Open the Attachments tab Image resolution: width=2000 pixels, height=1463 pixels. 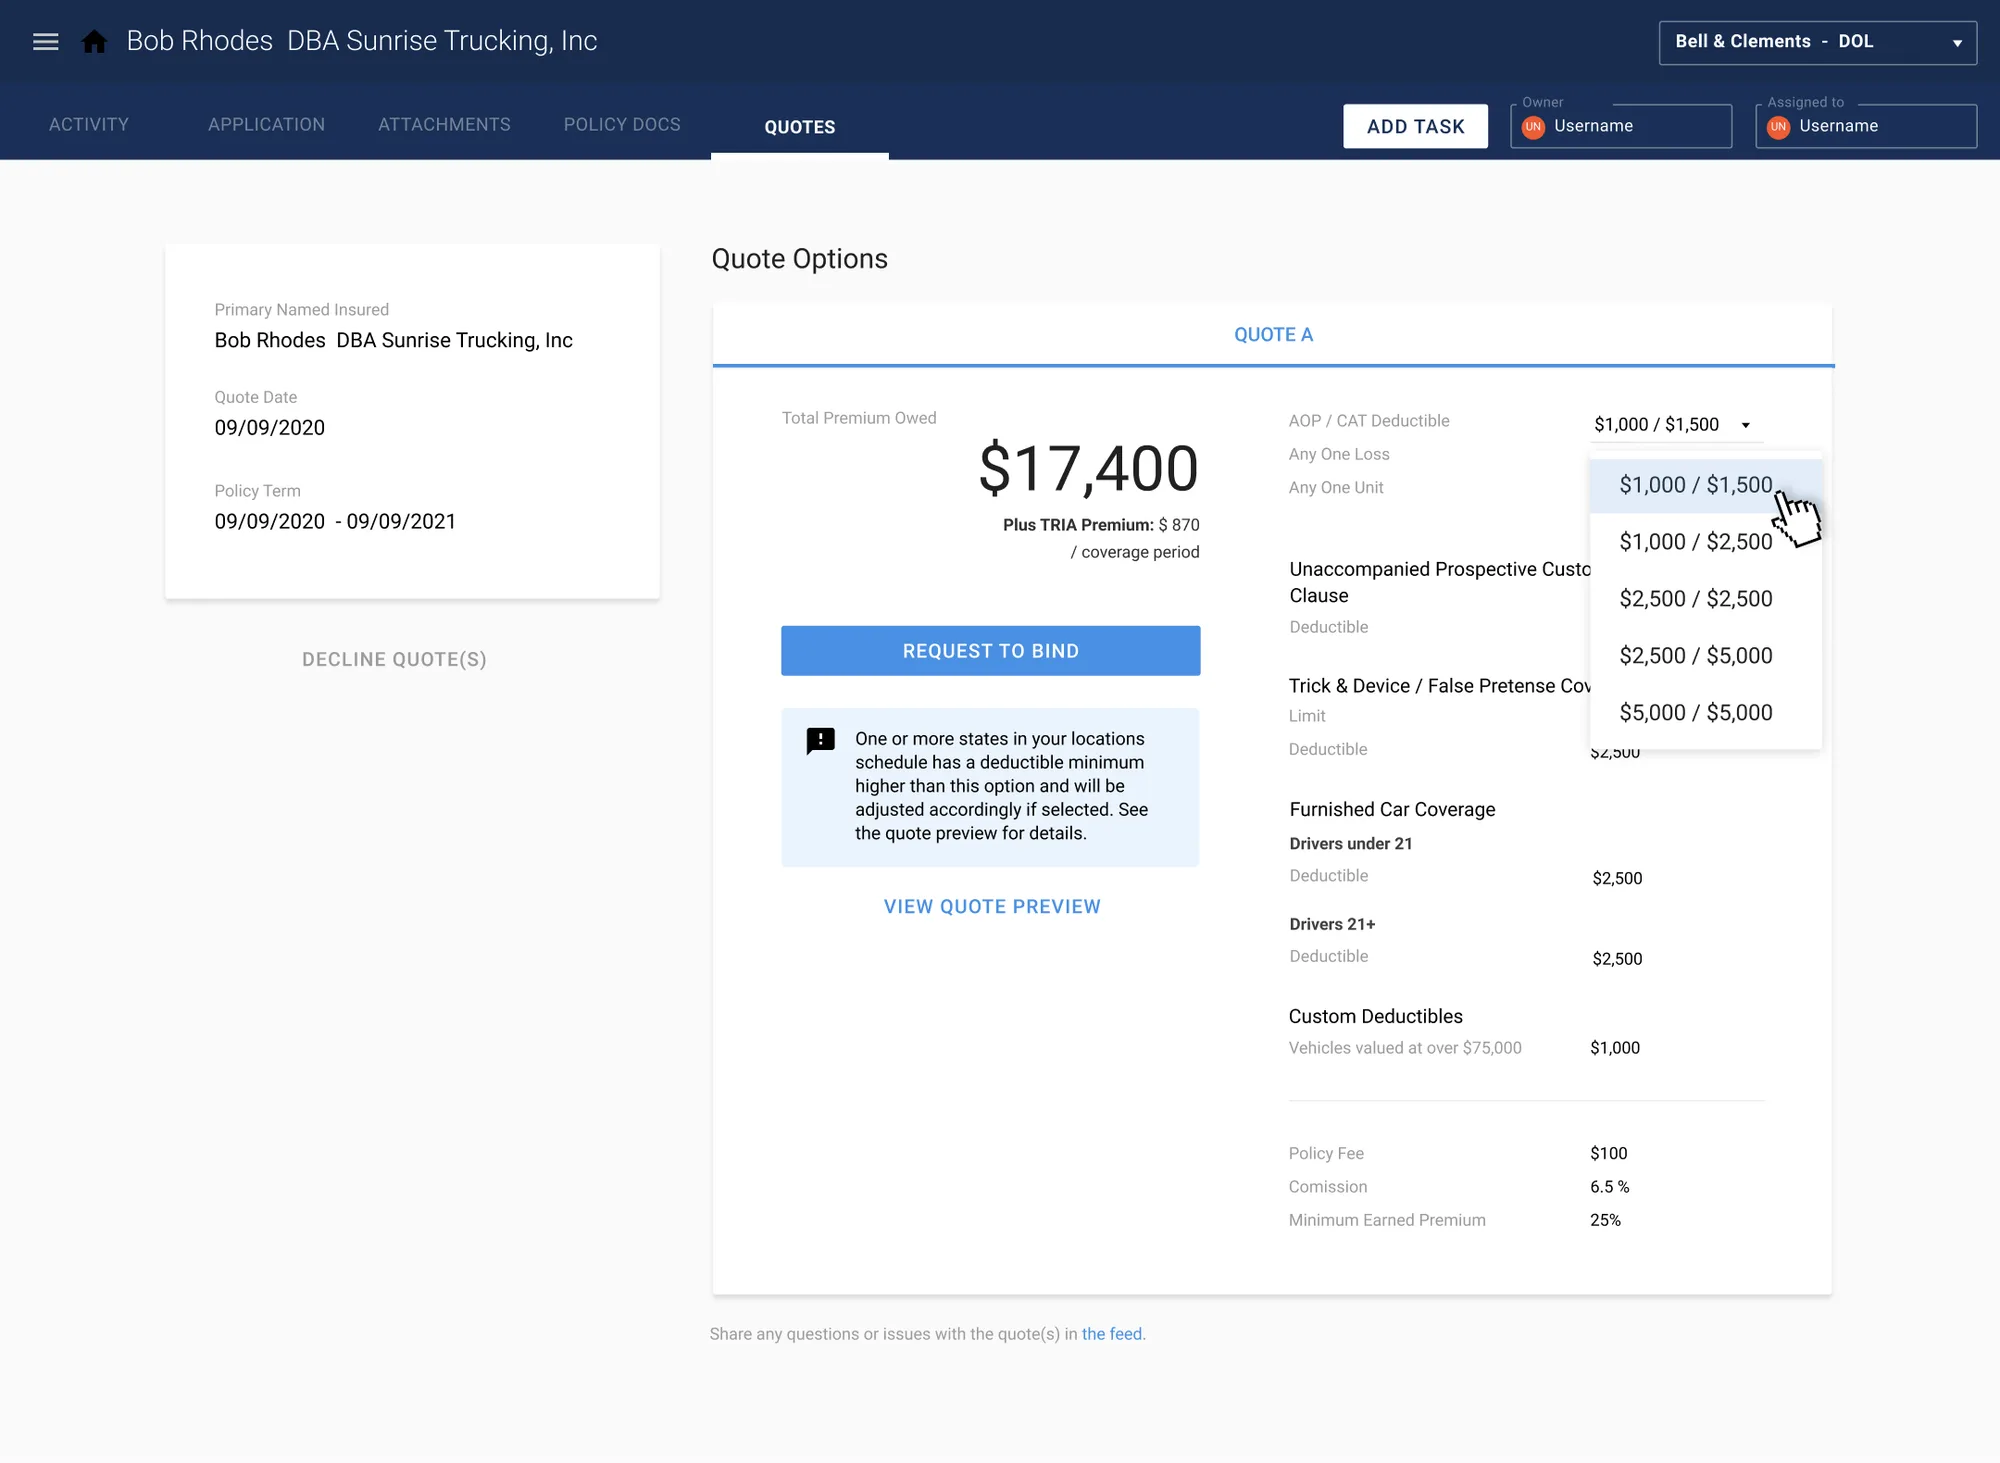[x=444, y=124]
